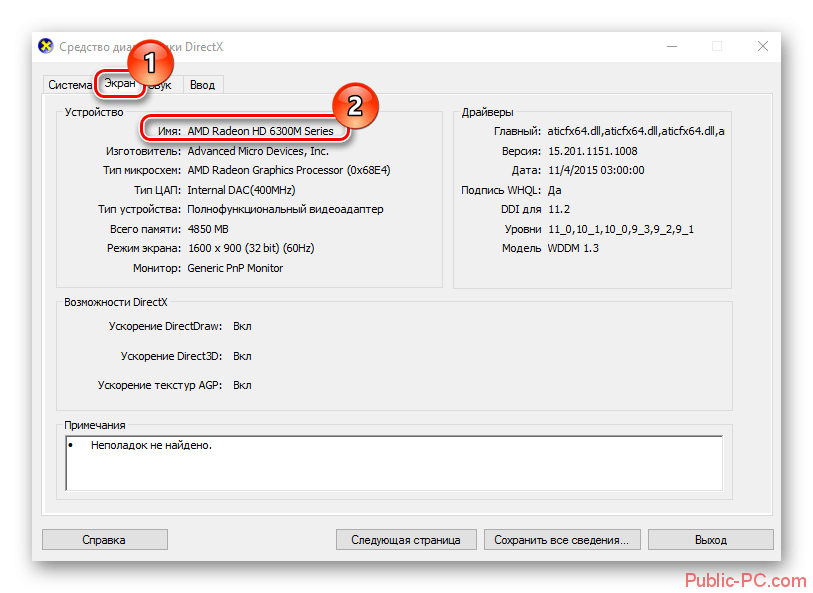Select the Экран tab

pos(119,85)
